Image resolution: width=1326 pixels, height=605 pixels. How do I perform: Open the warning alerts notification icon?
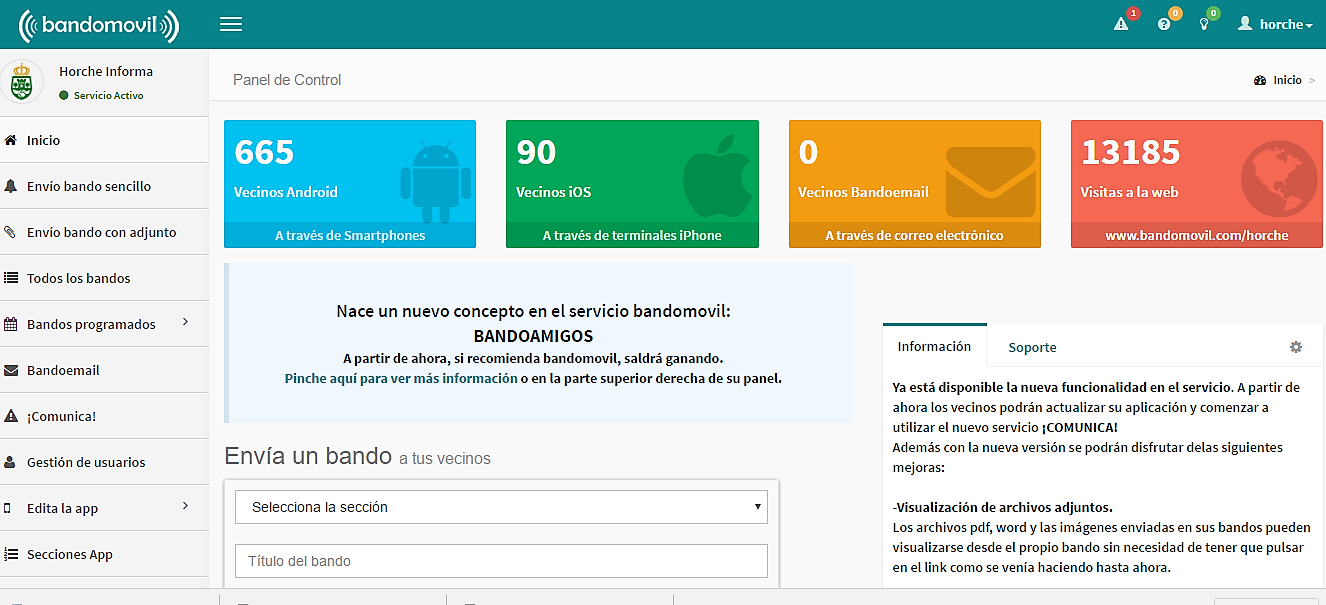1121,24
